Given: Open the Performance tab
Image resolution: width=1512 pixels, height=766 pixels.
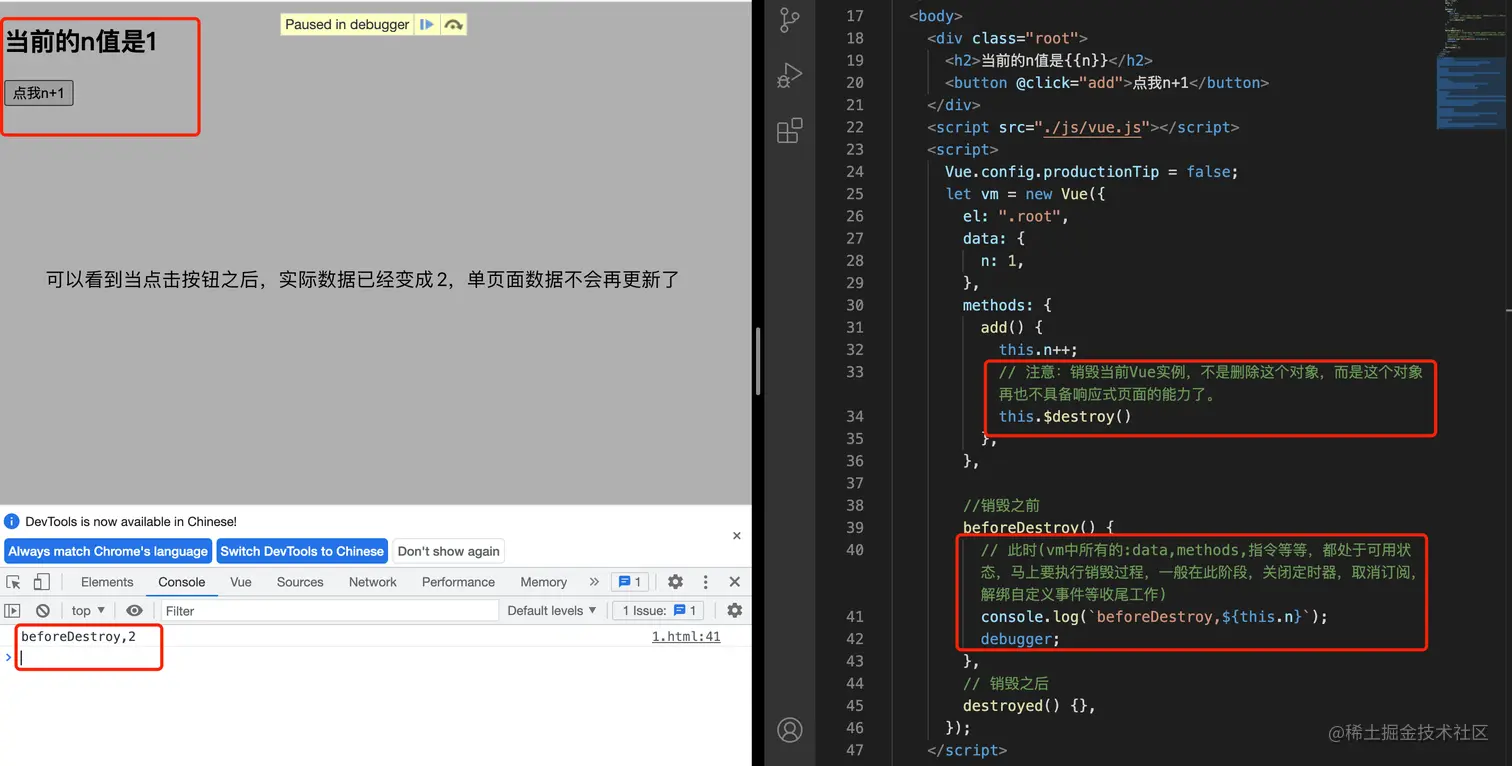Looking at the screenshot, I should click(x=458, y=582).
